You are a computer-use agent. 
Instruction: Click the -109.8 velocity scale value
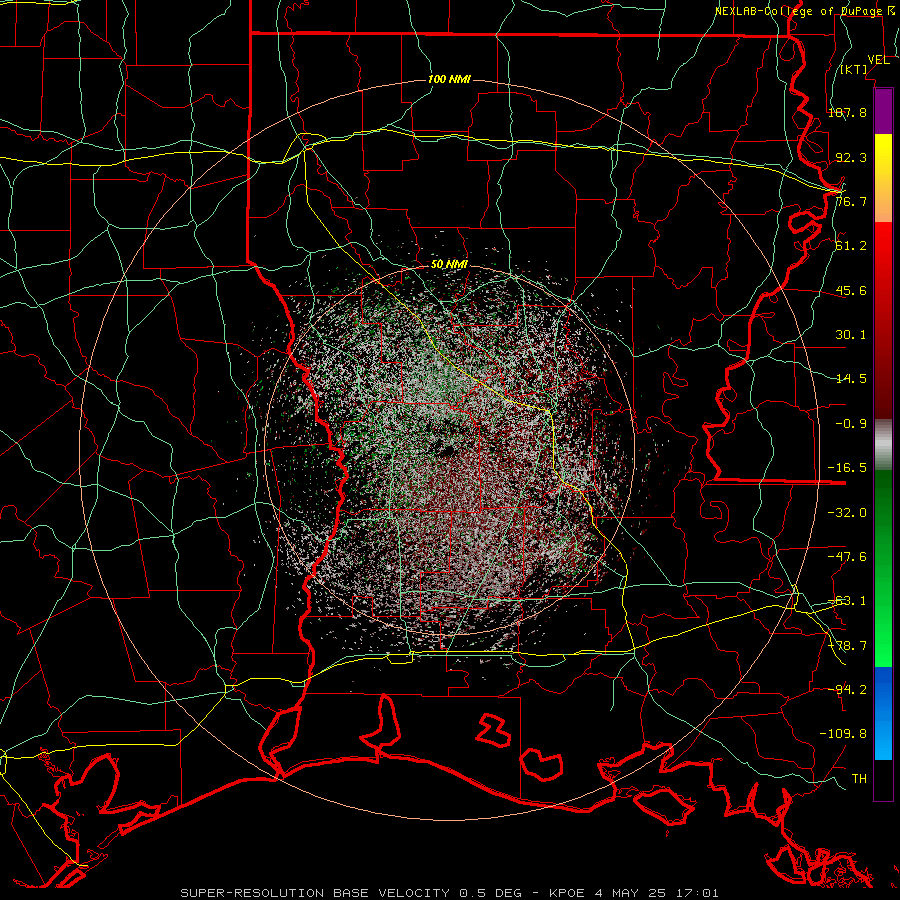tap(843, 734)
